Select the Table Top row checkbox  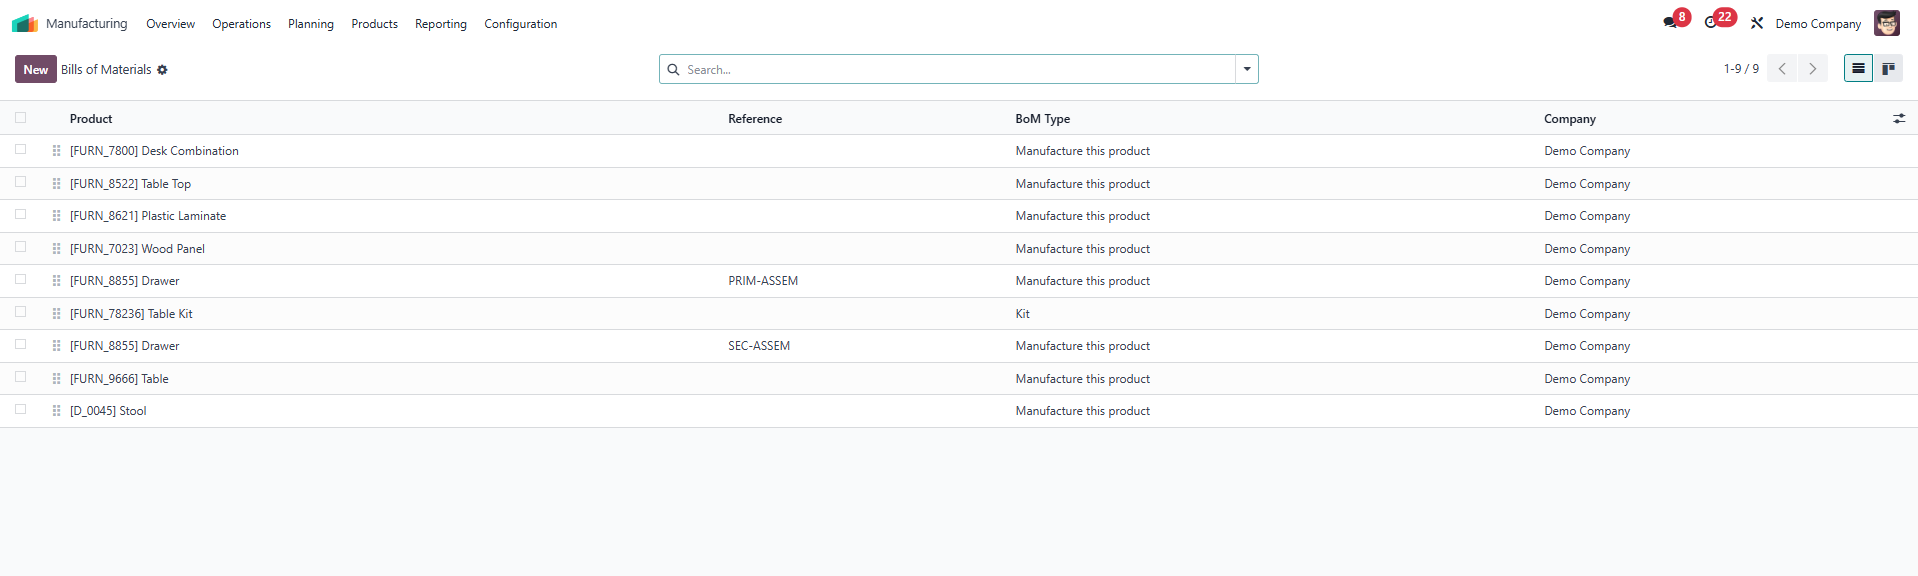click(20, 182)
